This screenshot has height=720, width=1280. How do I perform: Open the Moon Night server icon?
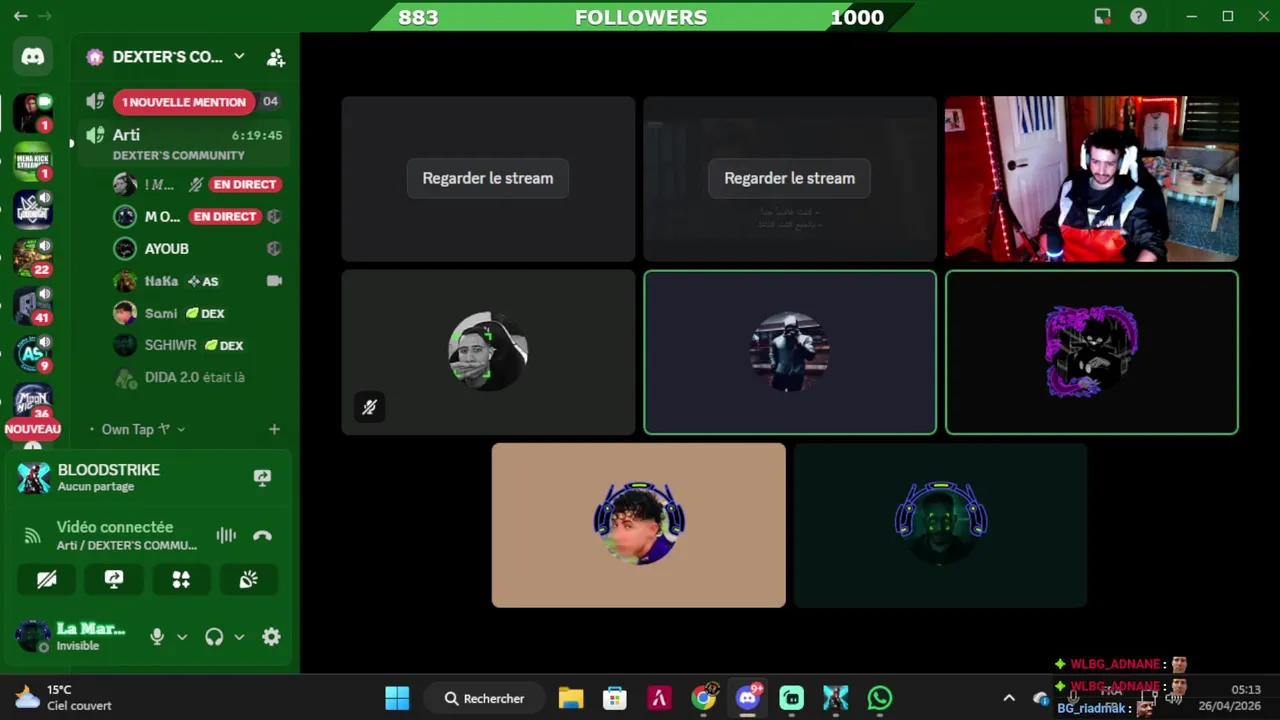[x=32, y=400]
